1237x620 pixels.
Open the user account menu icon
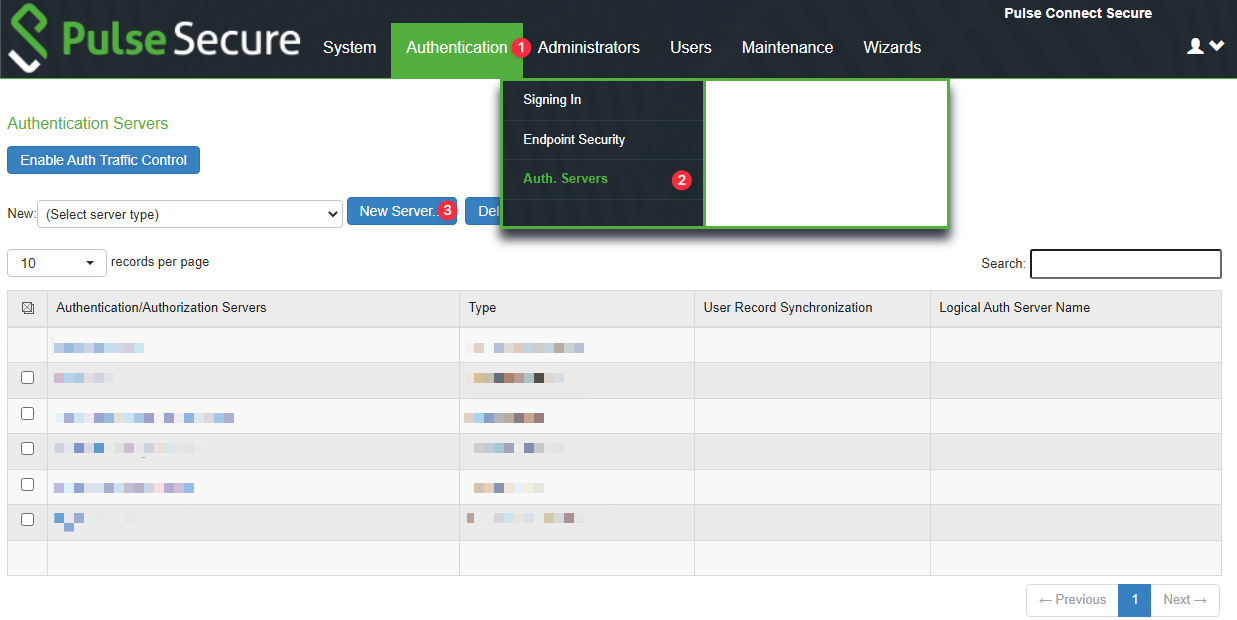1204,46
